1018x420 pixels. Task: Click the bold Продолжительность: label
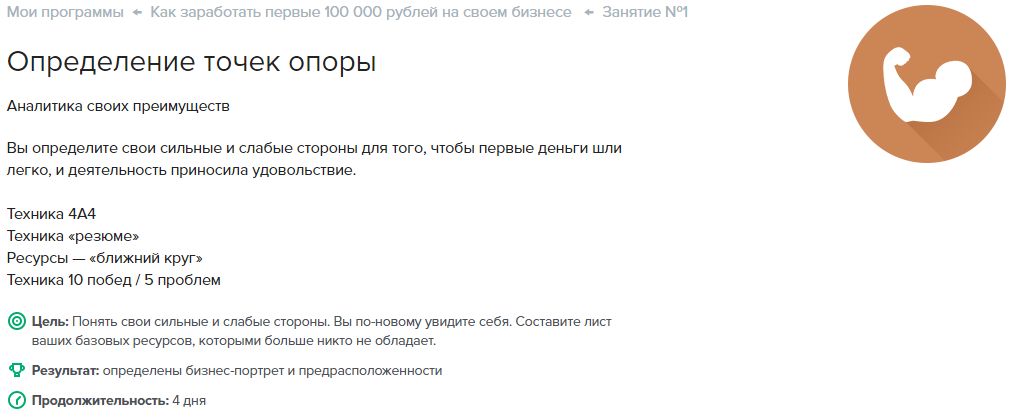click(x=100, y=401)
